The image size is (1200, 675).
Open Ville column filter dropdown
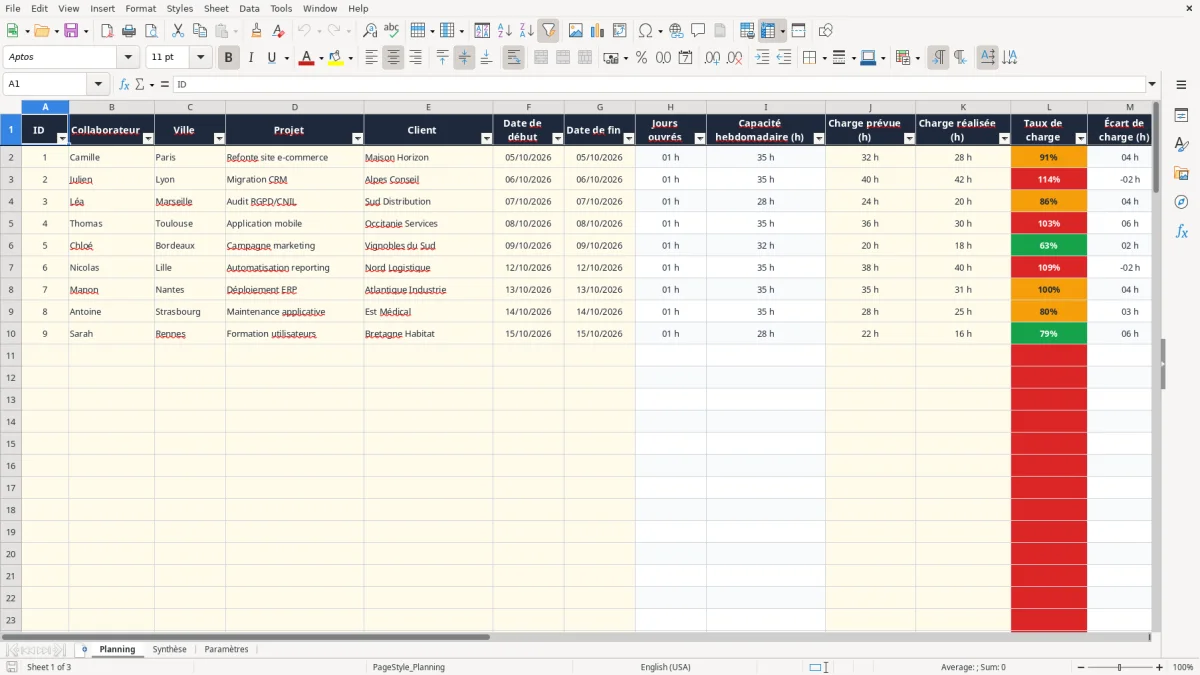(x=220, y=138)
